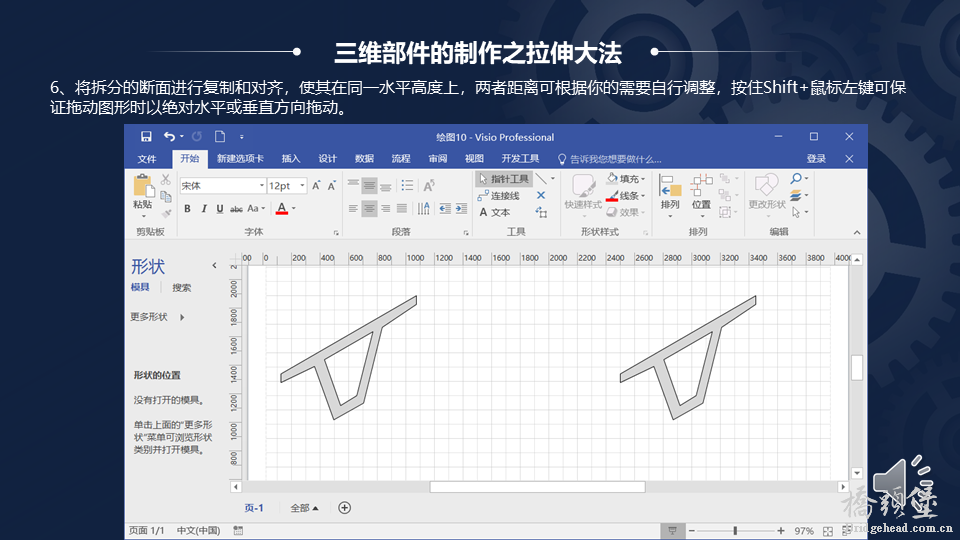Click the 搜索 search link in Shapes pane
This screenshot has height=540, width=960.
click(181, 288)
